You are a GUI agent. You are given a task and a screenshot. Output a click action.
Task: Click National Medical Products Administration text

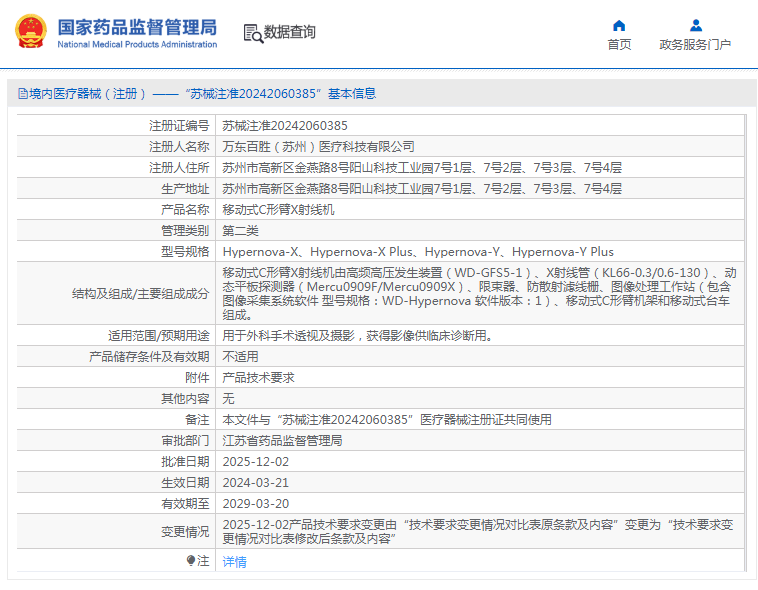point(137,44)
